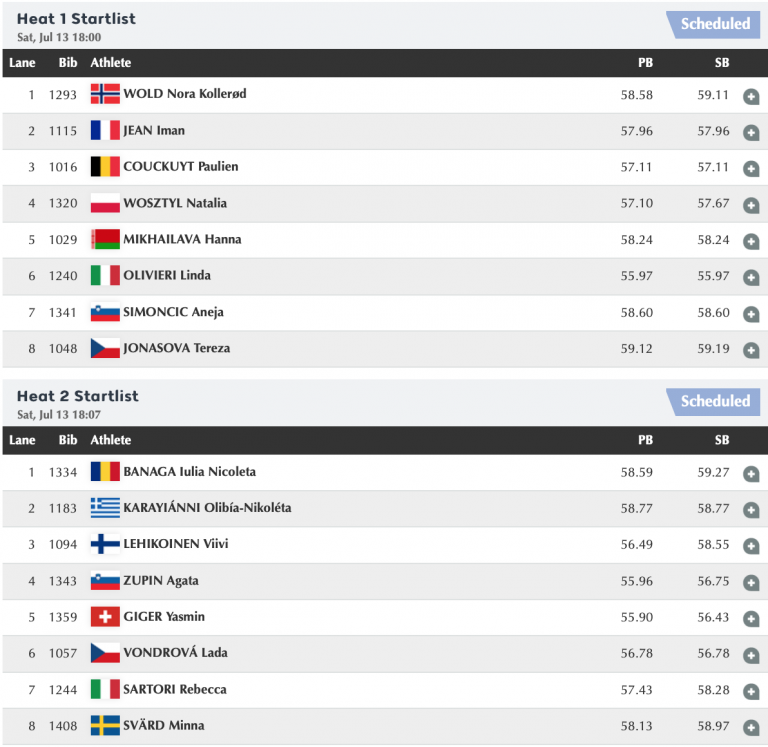The image size is (768, 747).
Task: Click plus icon on ZUPIN Agata row
Action: (751, 584)
